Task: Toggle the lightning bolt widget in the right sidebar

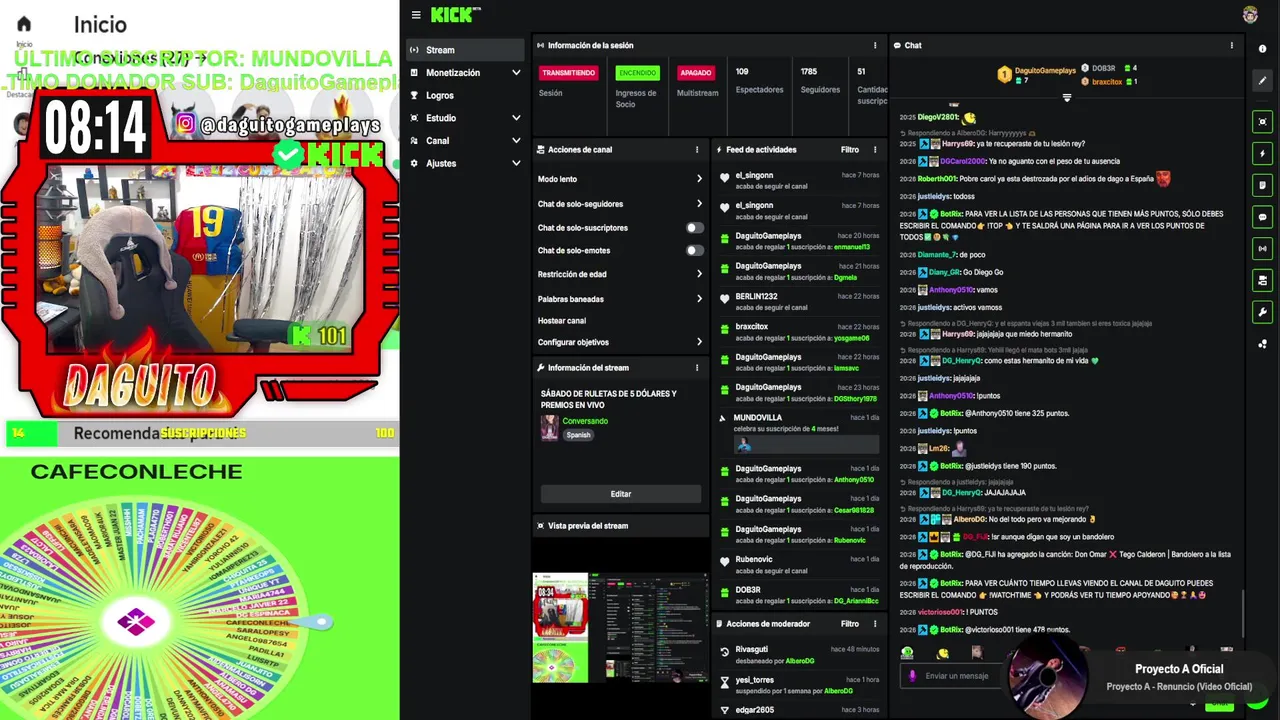Action: (1262, 154)
